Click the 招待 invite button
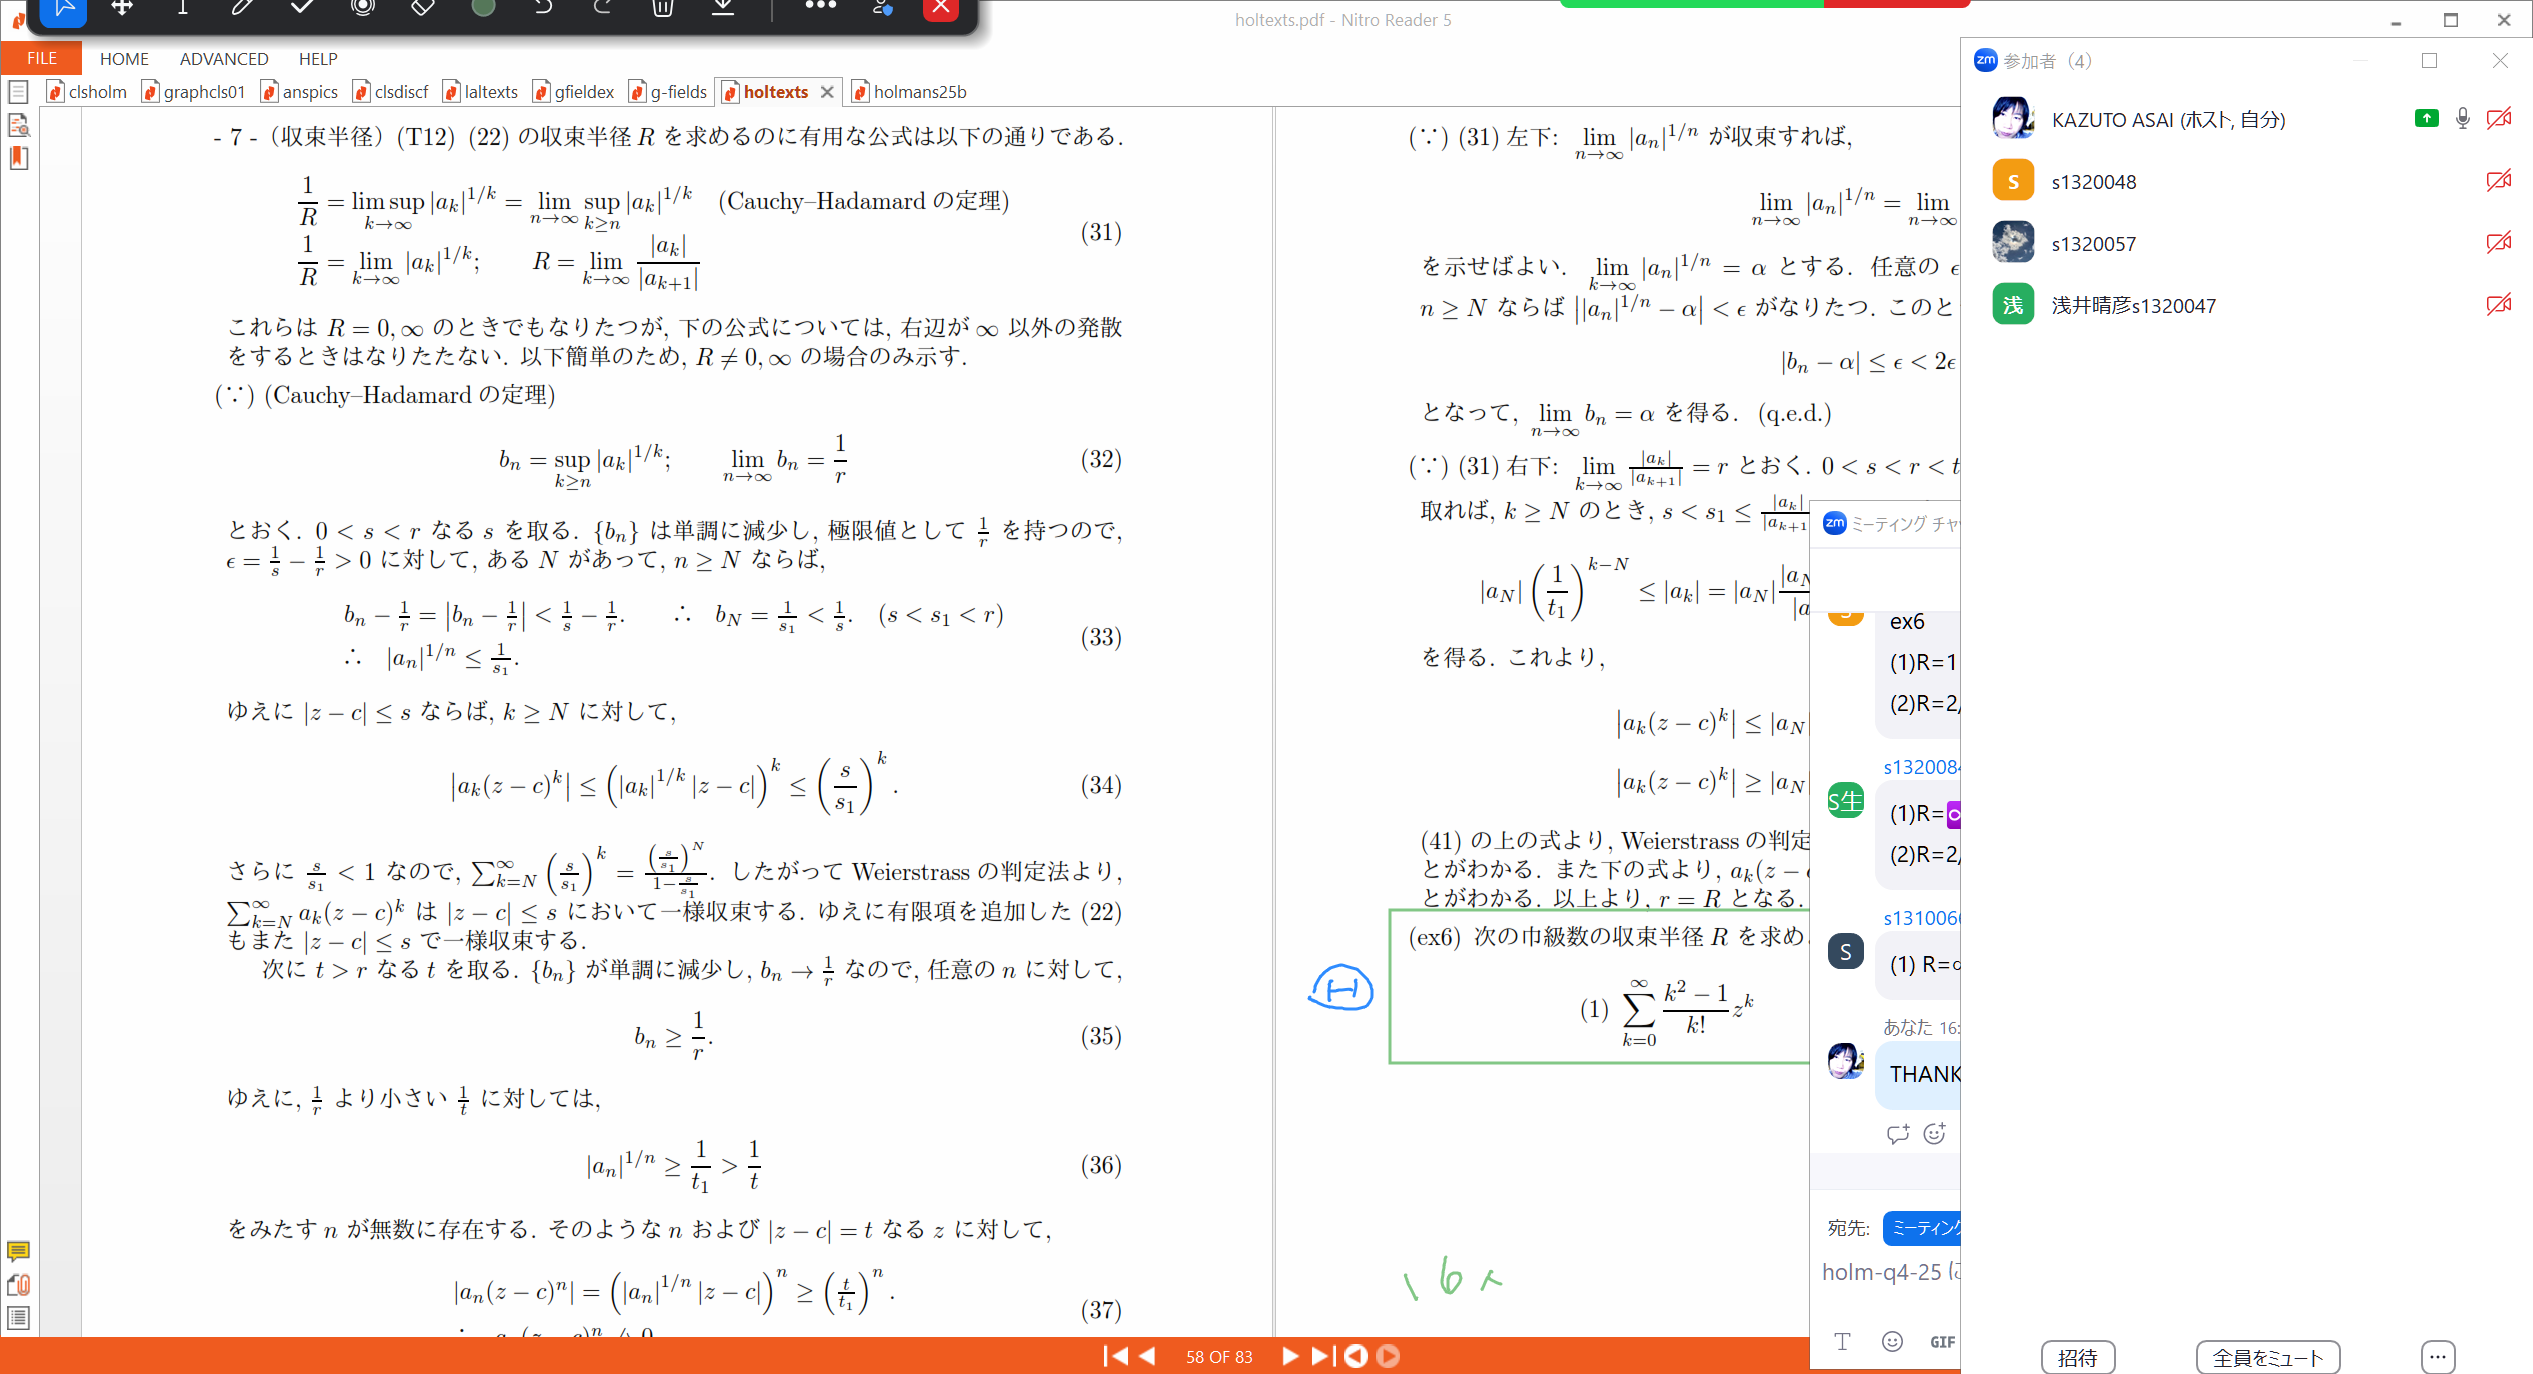This screenshot has height=1374, width=2533. coord(2079,1357)
